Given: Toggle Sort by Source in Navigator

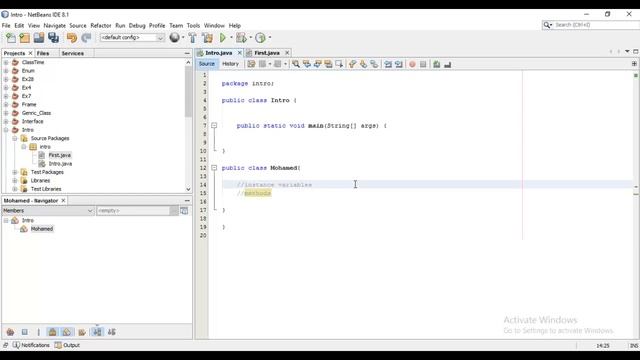Looking at the screenshot, I should (111, 332).
